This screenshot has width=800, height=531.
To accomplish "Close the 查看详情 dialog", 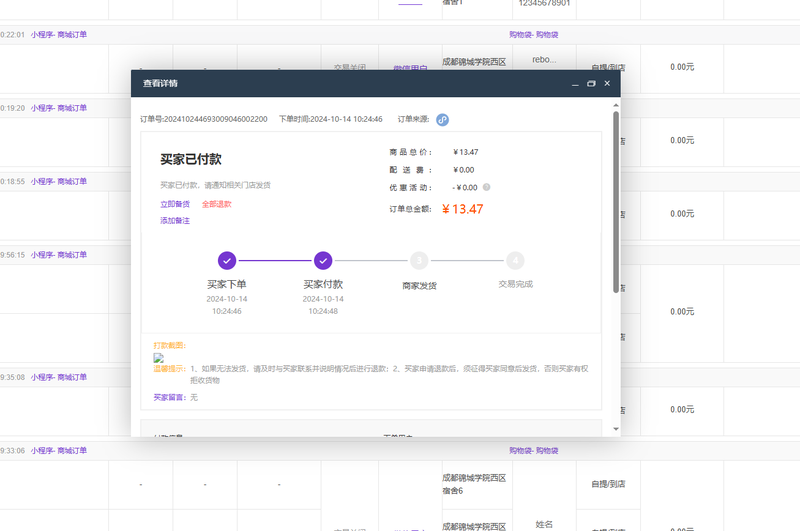I will tap(607, 84).
